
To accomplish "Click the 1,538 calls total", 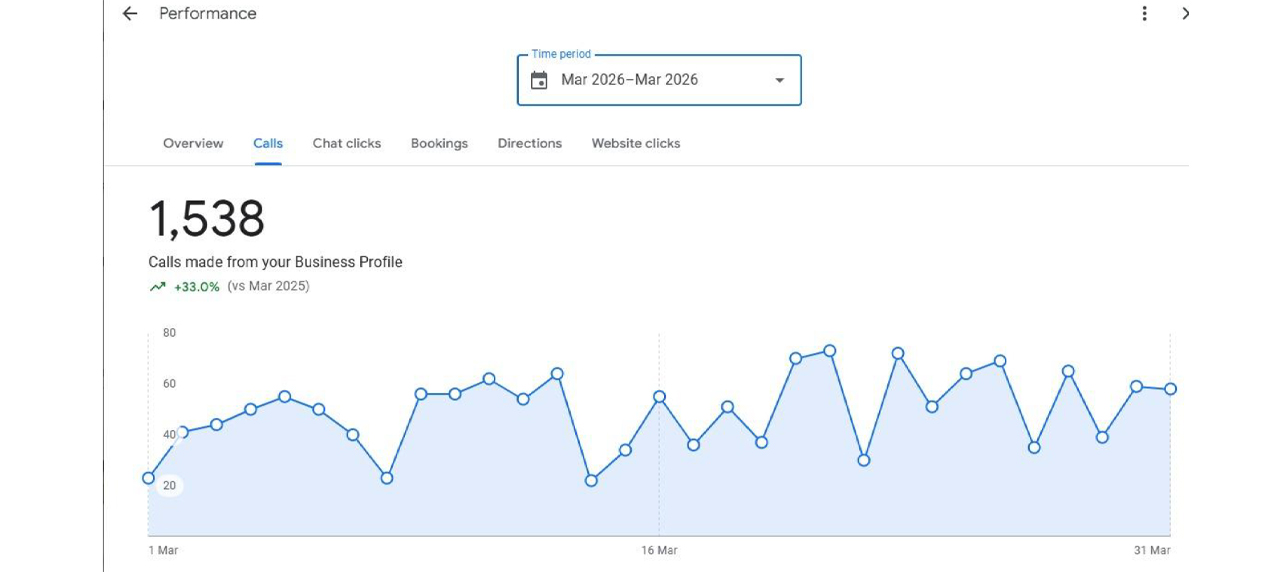I will coord(207,219).
